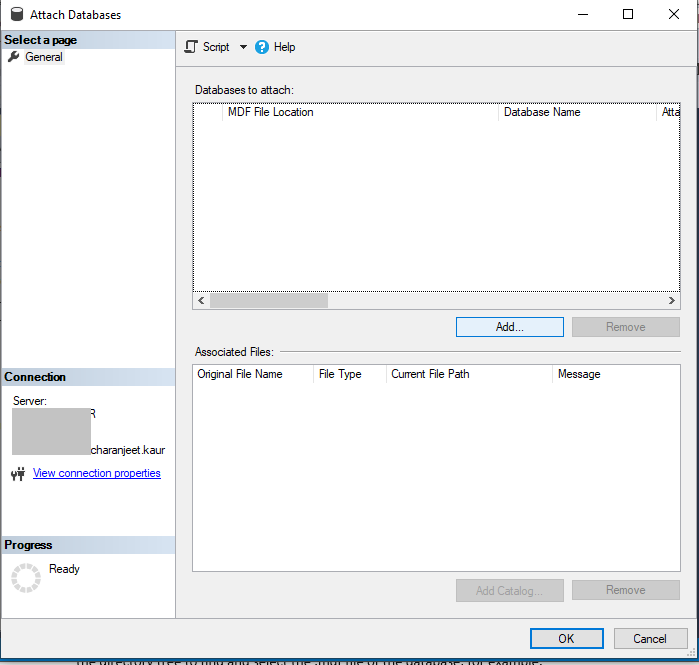This screenshot has width=699, height=665.
Task: Click the resize grip at the dialog corner
Action: (691, 653)
